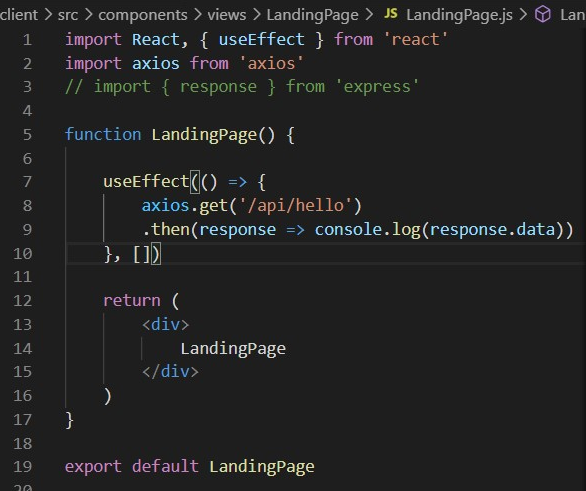Viewport: 586px width, 491px height.
Task: Click 'return' keyword on line 12
Action: click(132, 301)
